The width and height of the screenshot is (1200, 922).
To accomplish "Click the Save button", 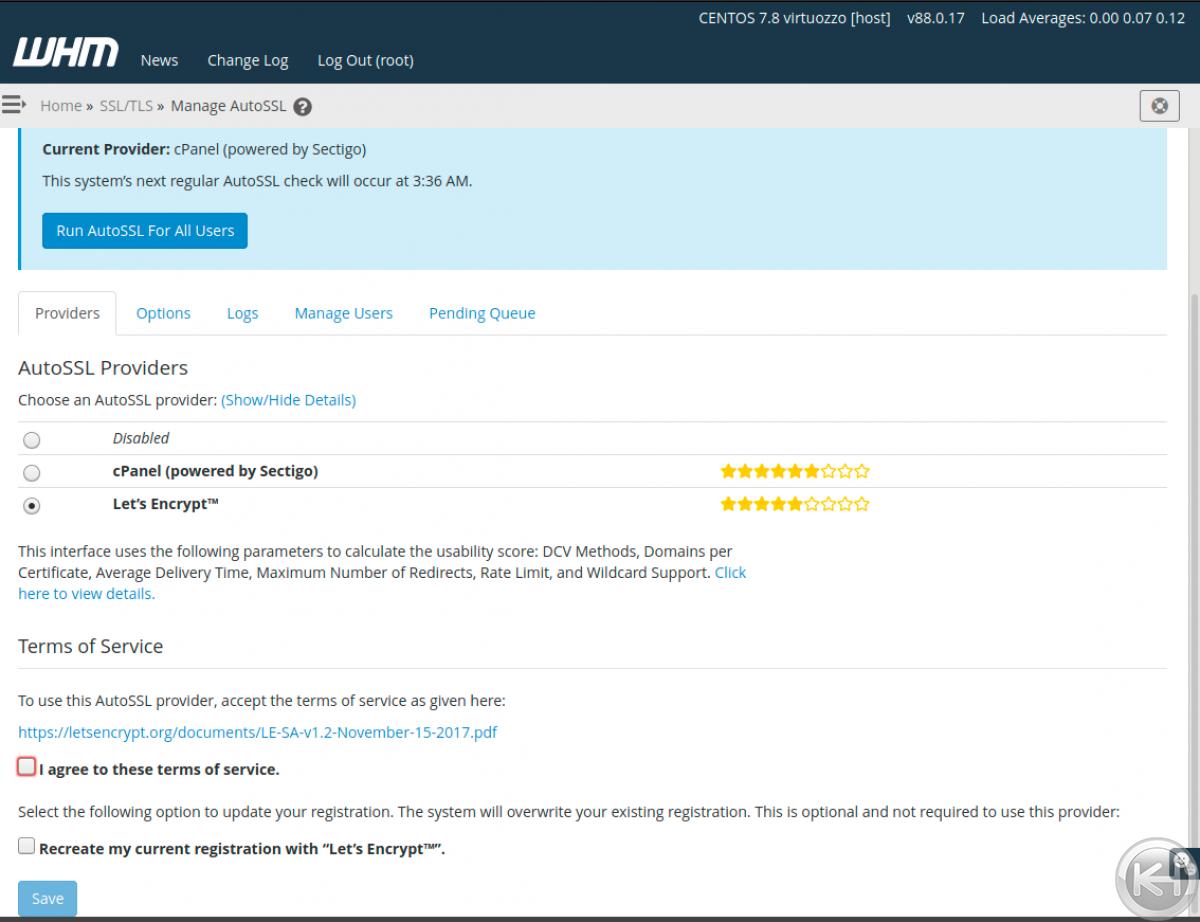I will pos(47,898).
